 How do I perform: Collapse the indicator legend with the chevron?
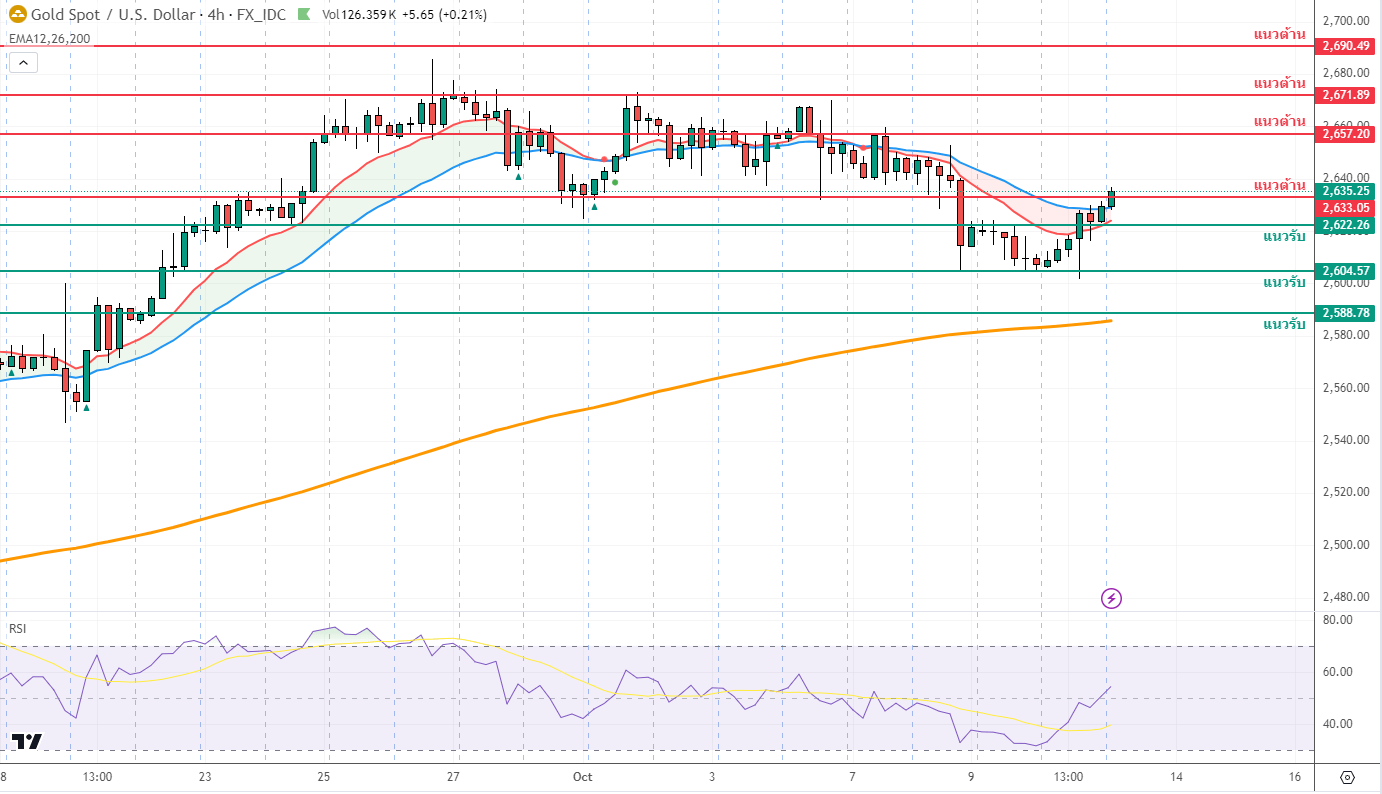coord(23,63)
